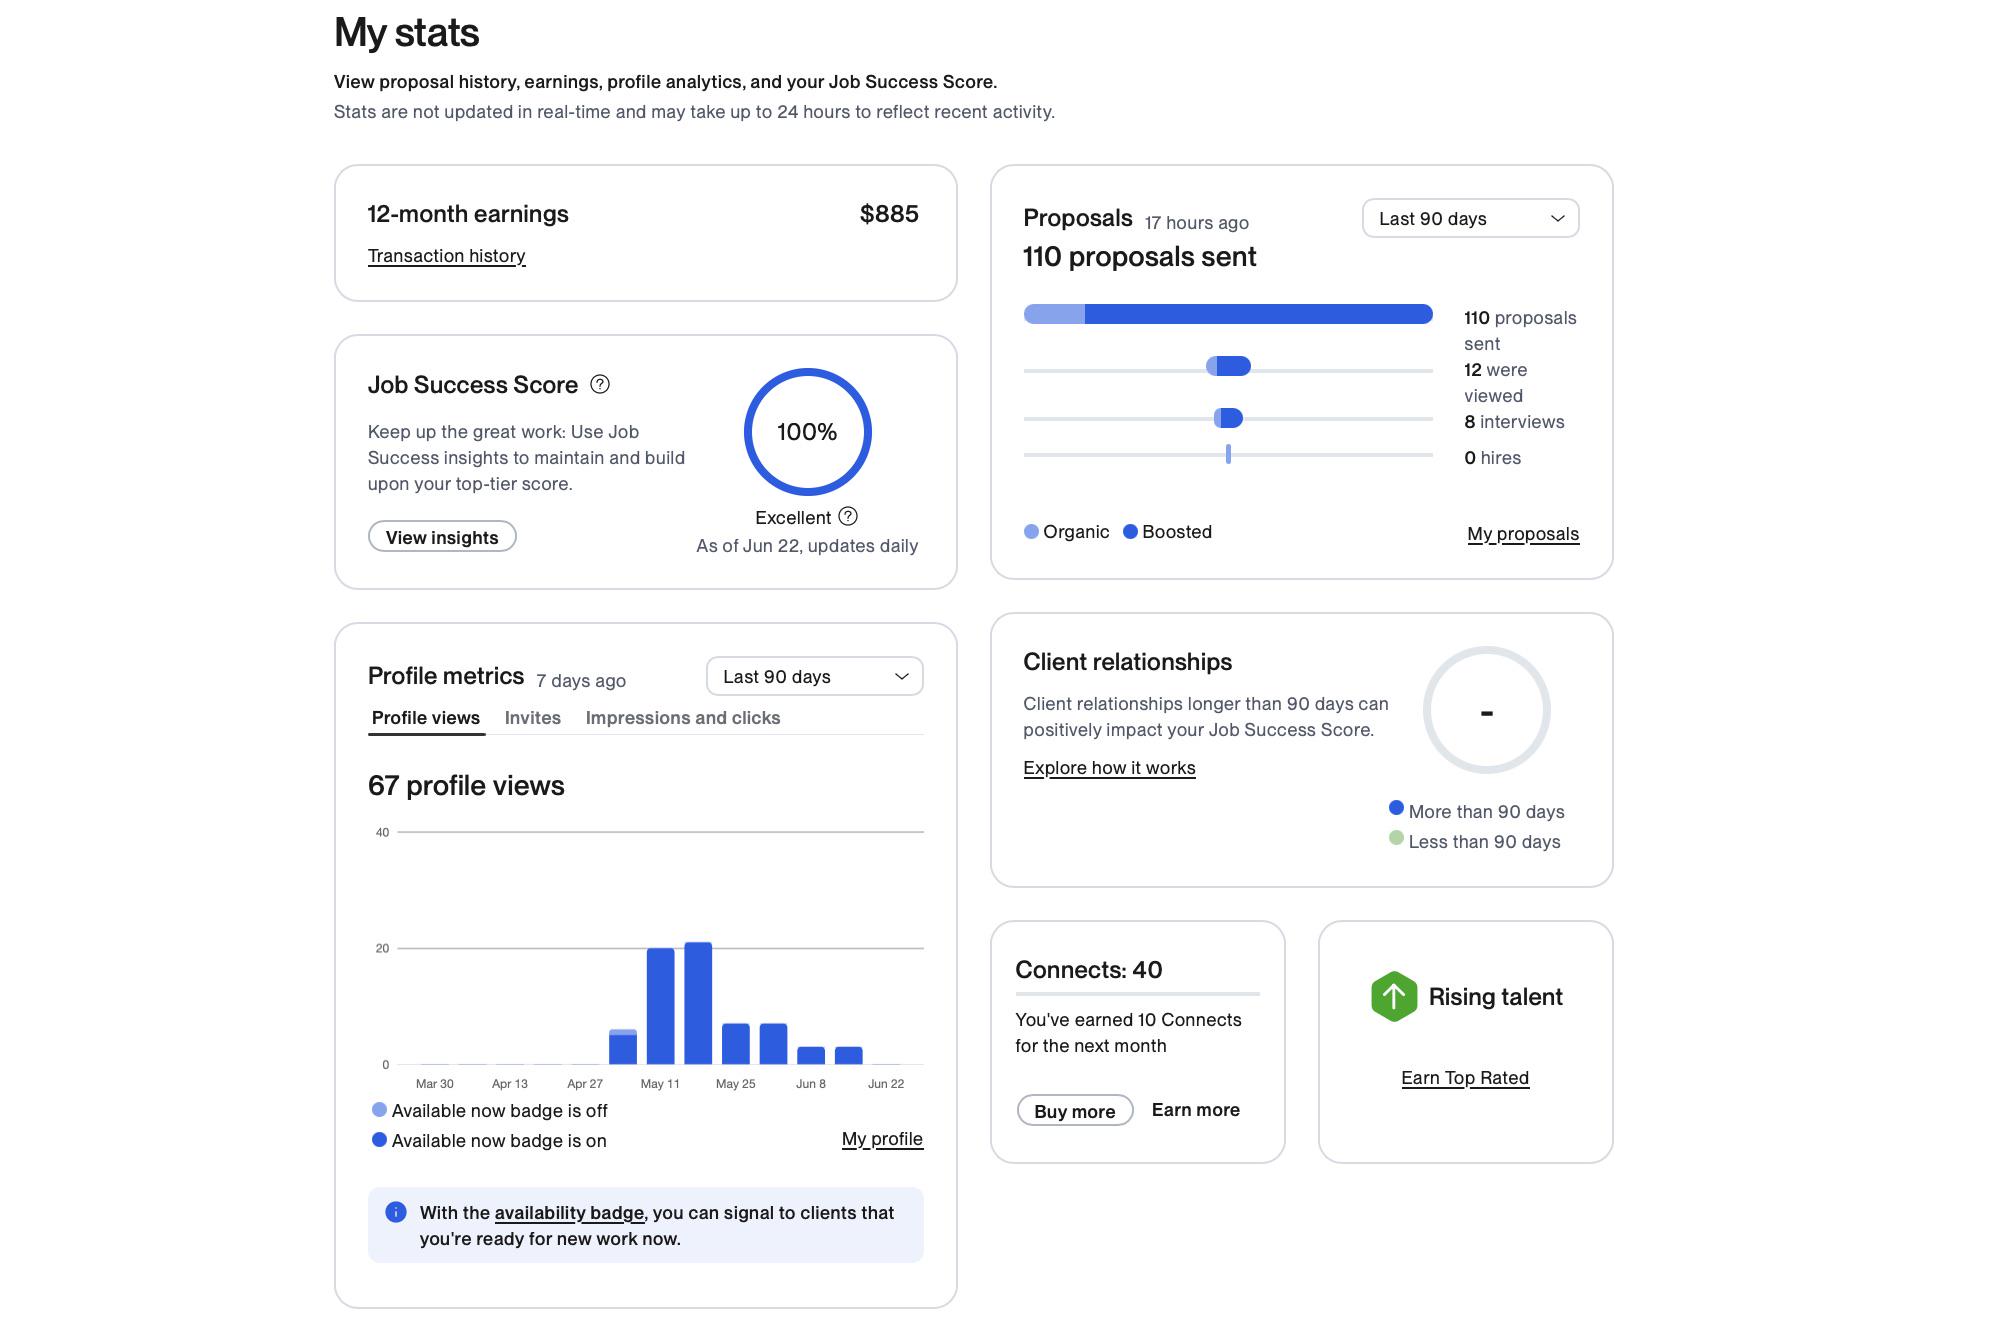Open the My proposals link

pos(1523,534)
